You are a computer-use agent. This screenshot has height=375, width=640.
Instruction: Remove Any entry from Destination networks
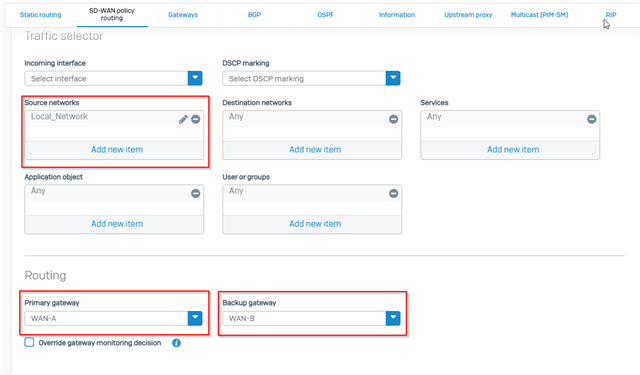[x=393, y=119]
